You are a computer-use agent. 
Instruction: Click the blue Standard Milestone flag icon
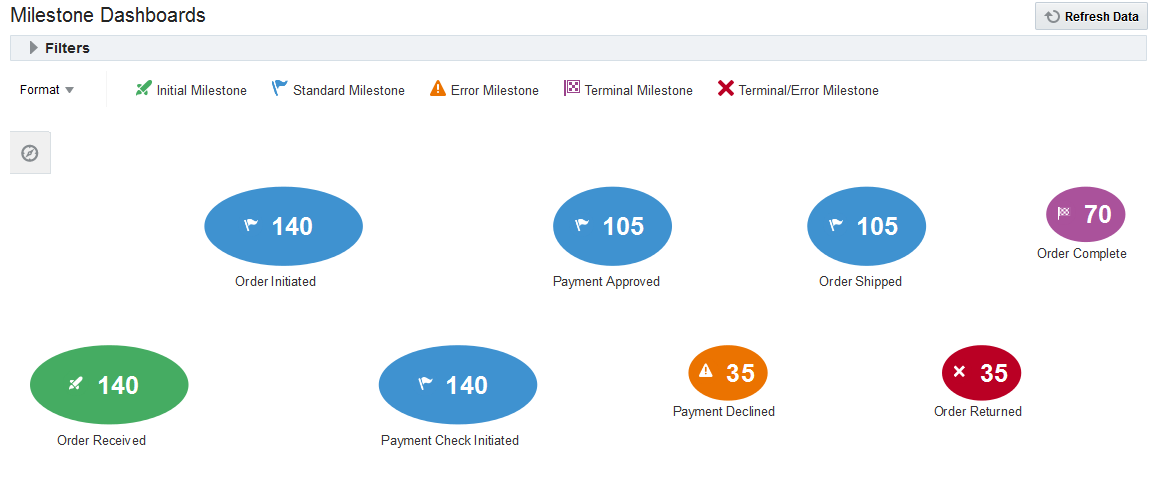pos(280,89)
